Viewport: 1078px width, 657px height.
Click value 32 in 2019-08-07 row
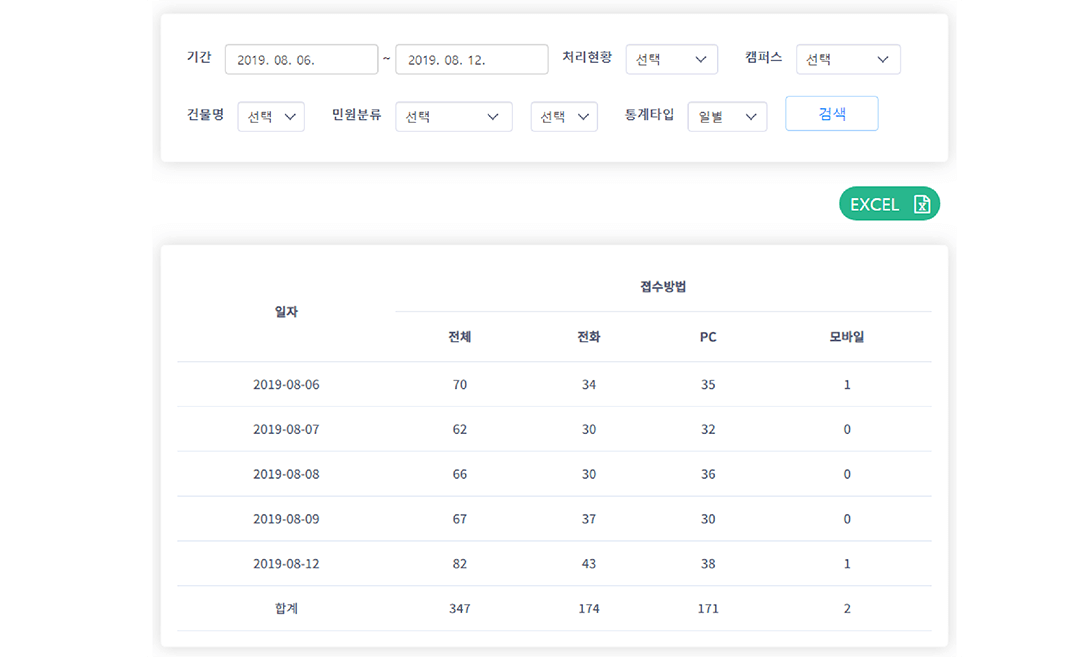pyautogui.click(x=708, y=430)
